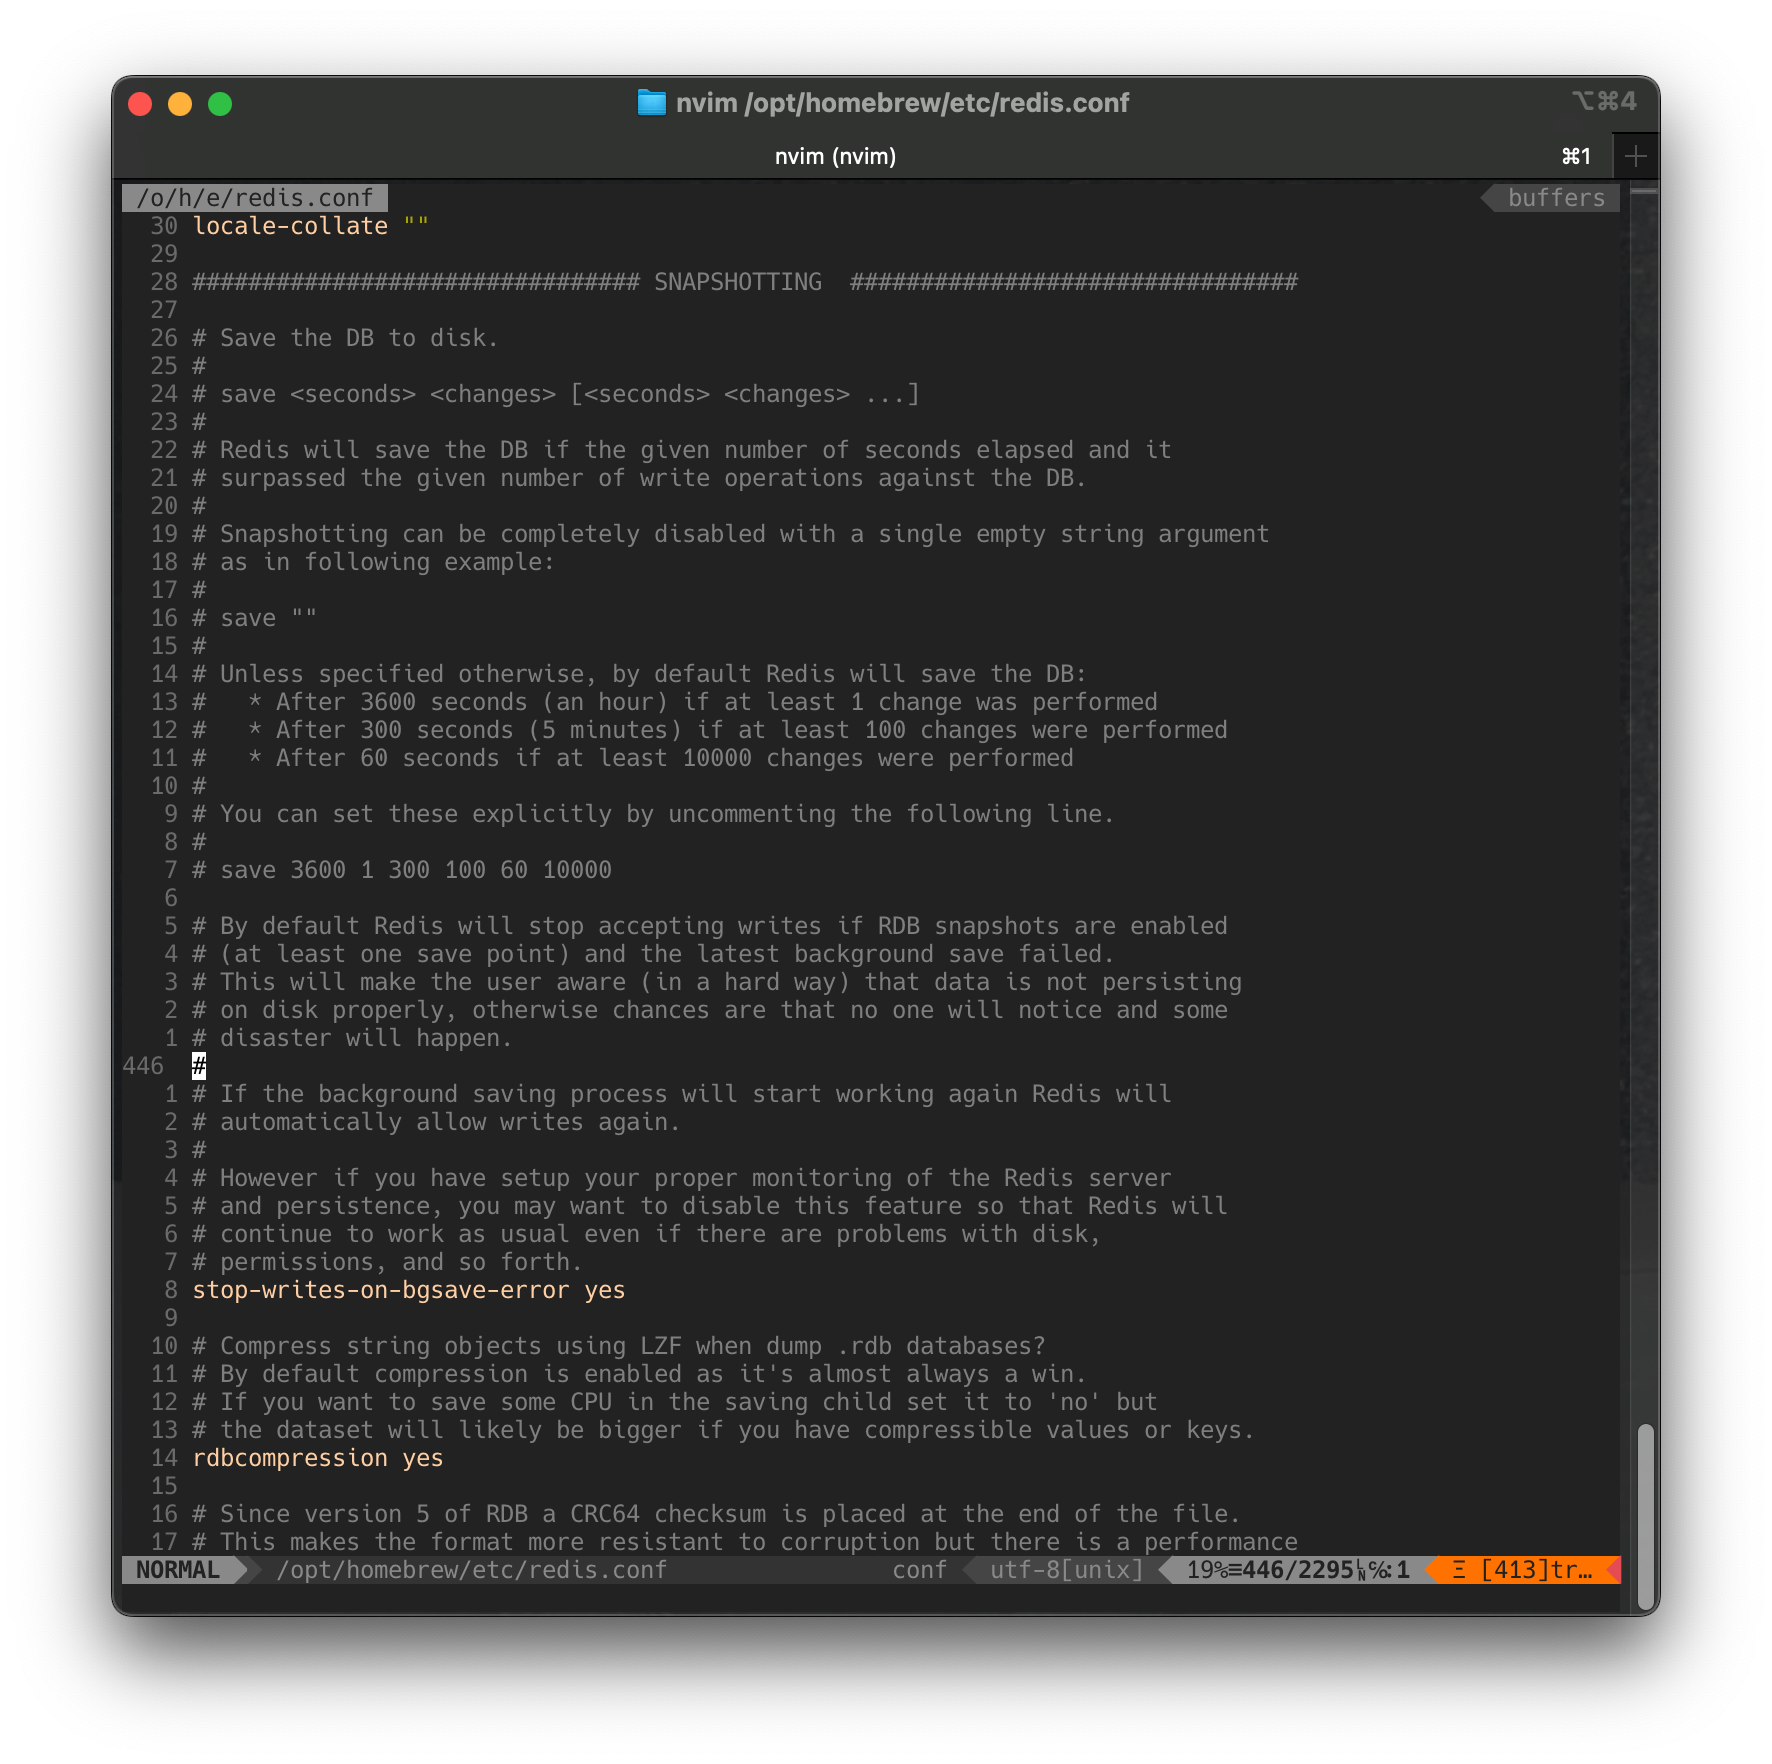
Task: Click 'This will make the user aware' line
Action: click(717, 982)
